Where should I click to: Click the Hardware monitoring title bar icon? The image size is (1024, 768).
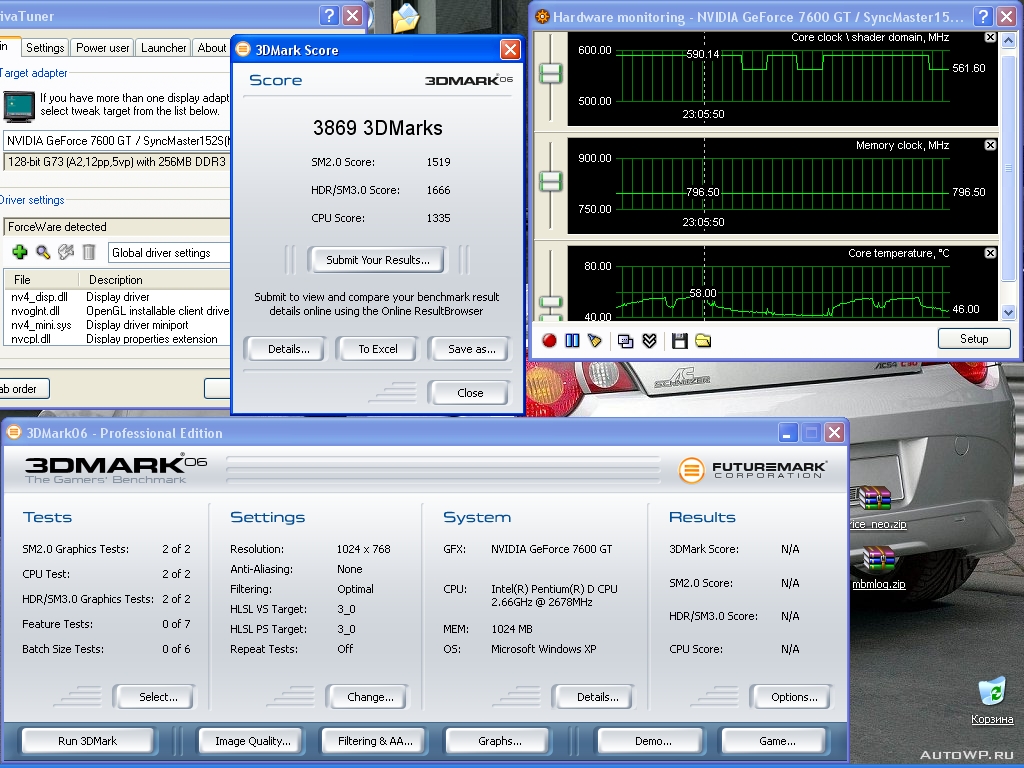pyautogui.click(x=542, y=16)
